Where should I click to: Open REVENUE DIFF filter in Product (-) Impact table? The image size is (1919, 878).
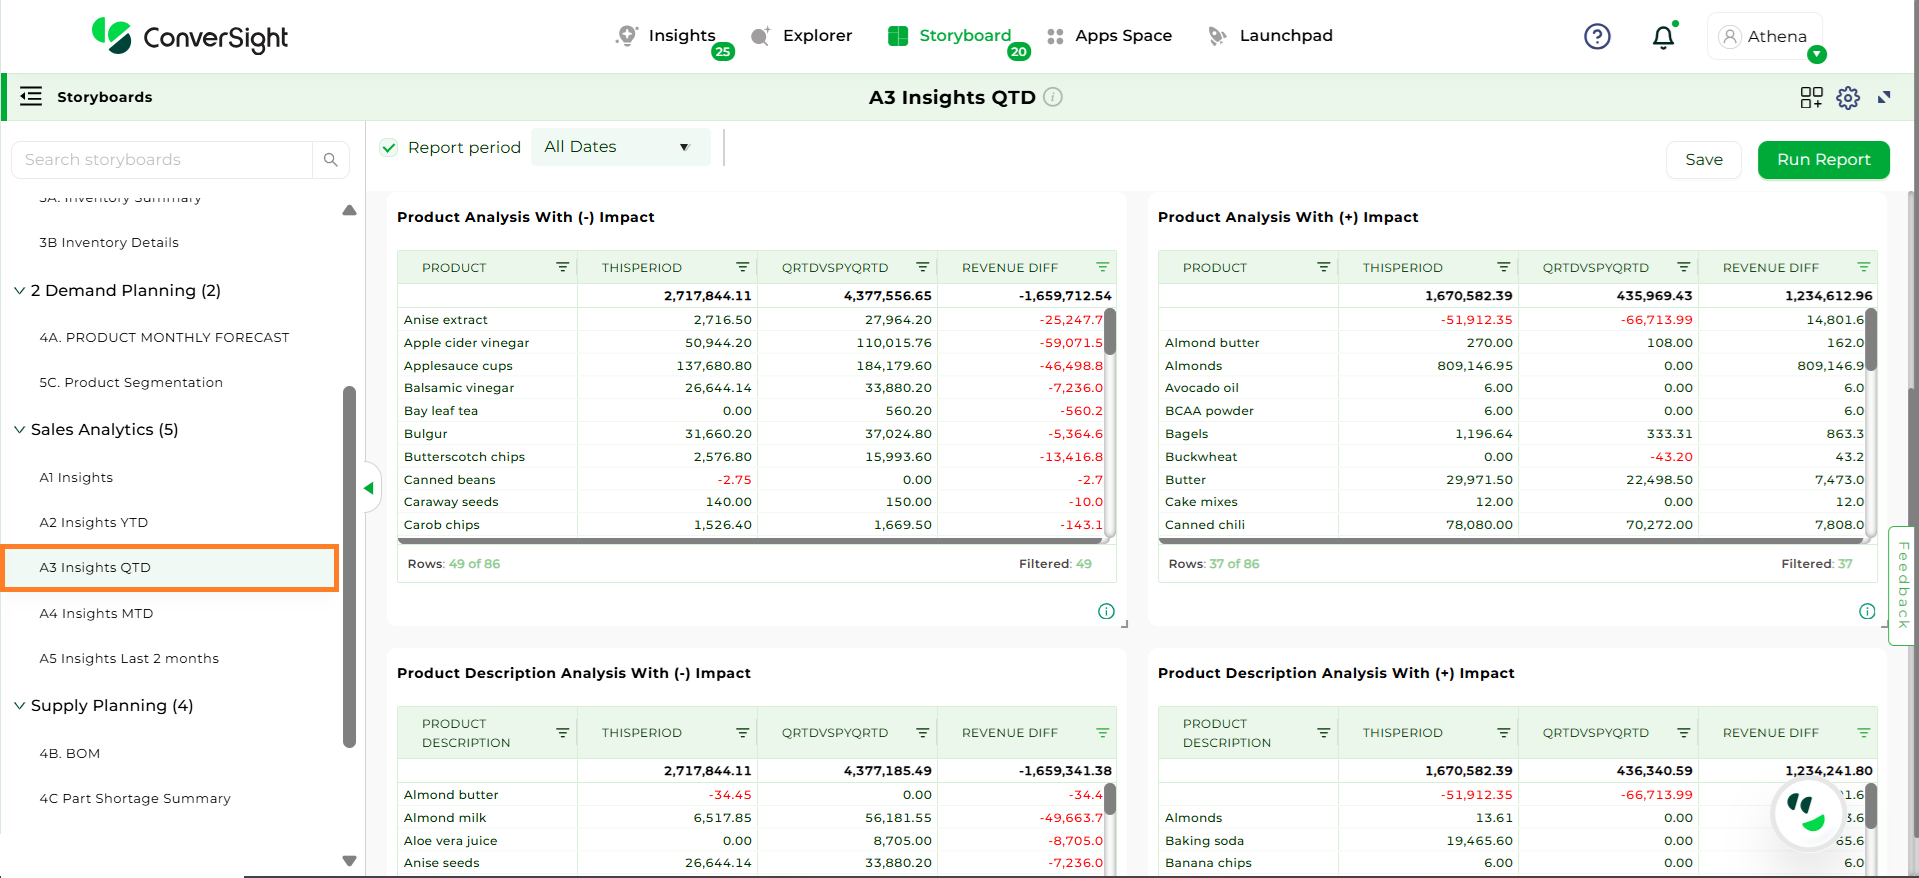1103,267
